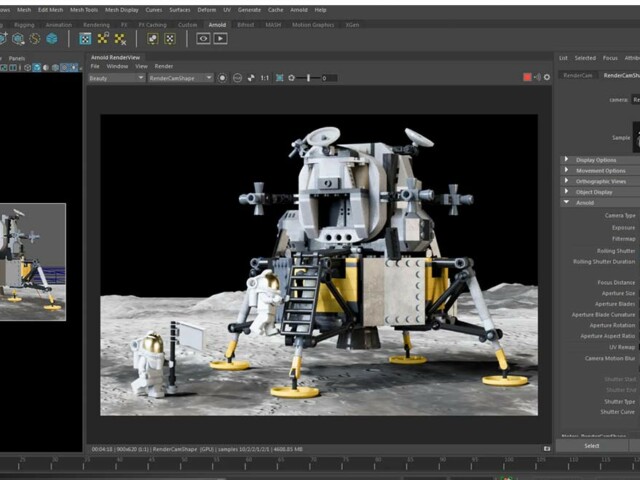Expand the Display Options section
Image resolution: width=640 pixels, height=480 pixels.
tap(596, 159)
